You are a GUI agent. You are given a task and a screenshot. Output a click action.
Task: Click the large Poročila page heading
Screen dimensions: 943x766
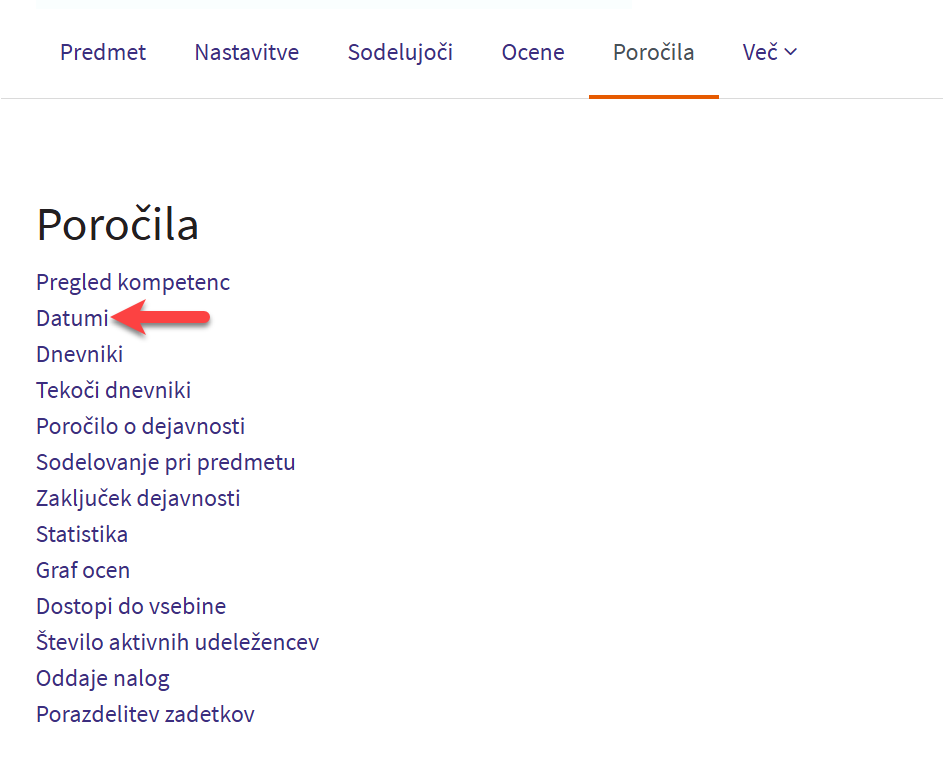tap(117, 225)
